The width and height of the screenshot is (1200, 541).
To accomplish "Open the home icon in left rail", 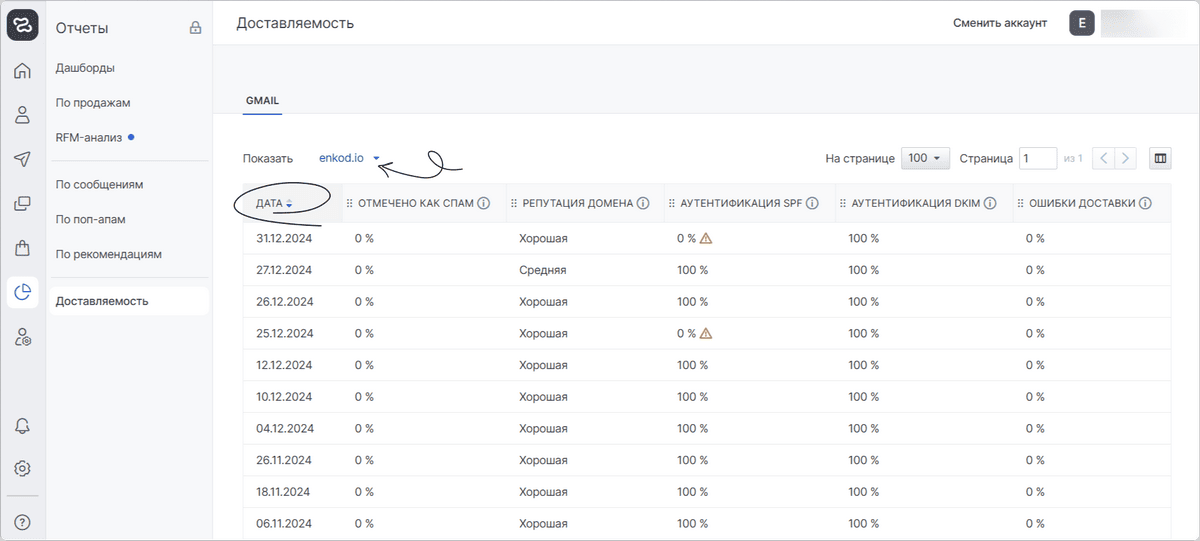I will [x=22, y=71].
